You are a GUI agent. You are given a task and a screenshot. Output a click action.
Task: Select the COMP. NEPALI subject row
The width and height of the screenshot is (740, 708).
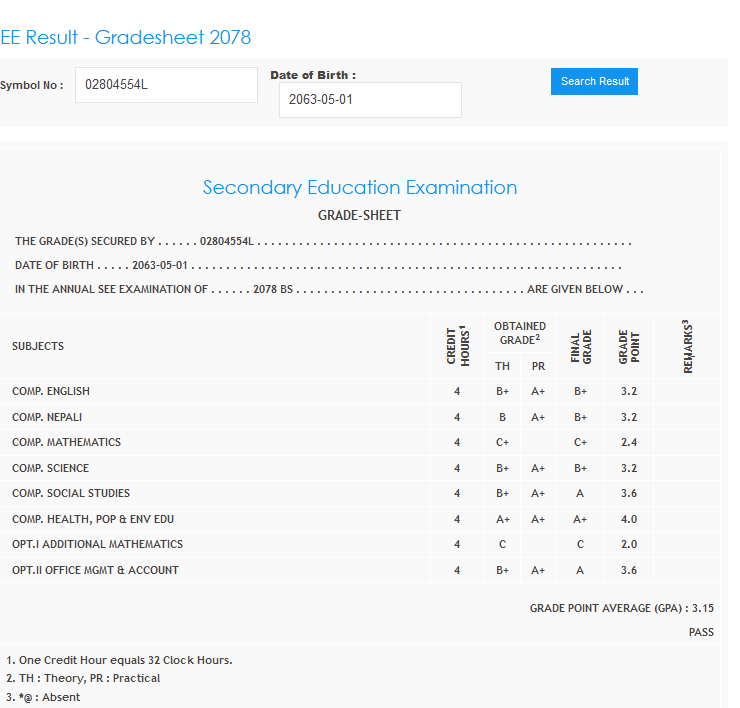tap(47, 417)
